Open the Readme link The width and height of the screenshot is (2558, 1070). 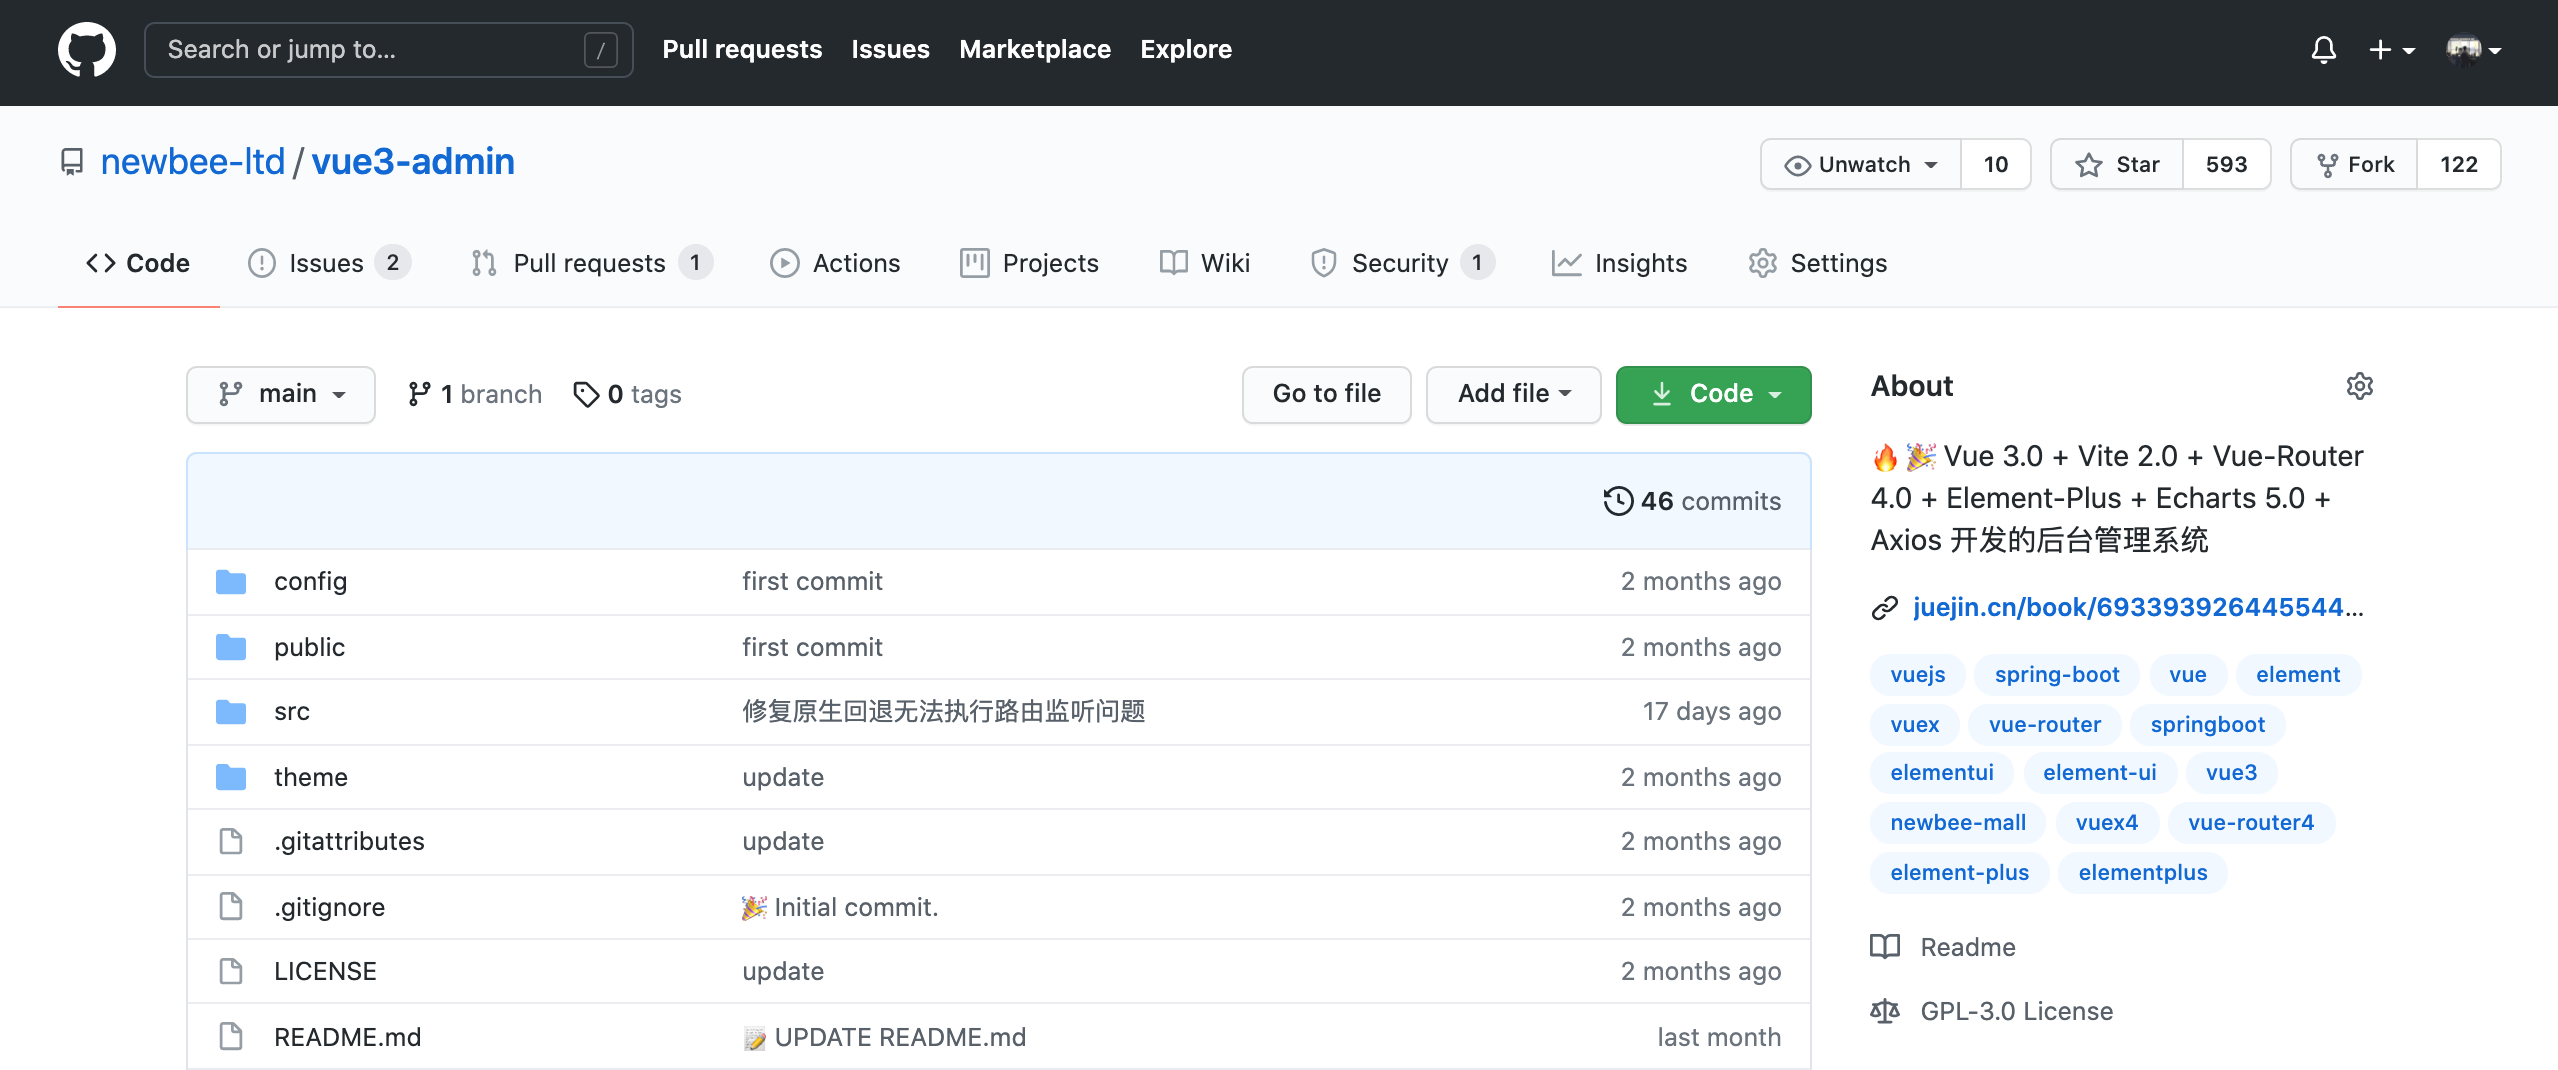point(1943,947)
